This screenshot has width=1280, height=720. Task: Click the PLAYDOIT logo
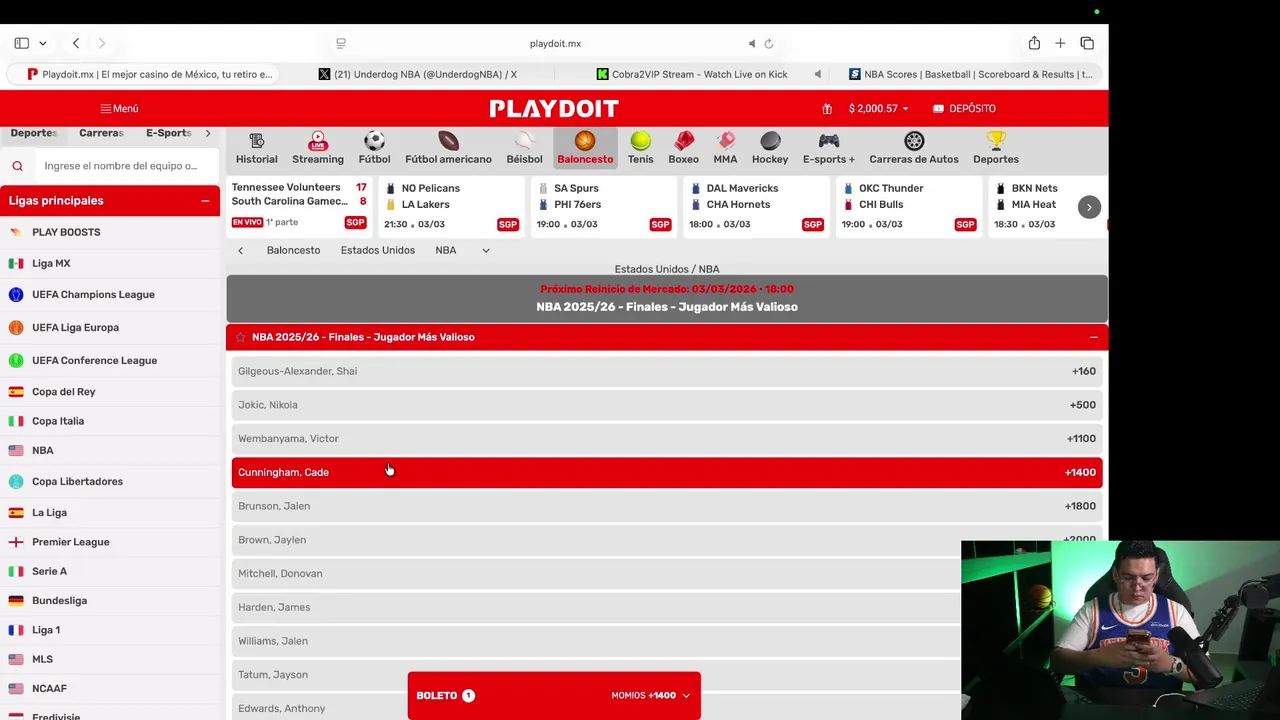coord(554,108)
